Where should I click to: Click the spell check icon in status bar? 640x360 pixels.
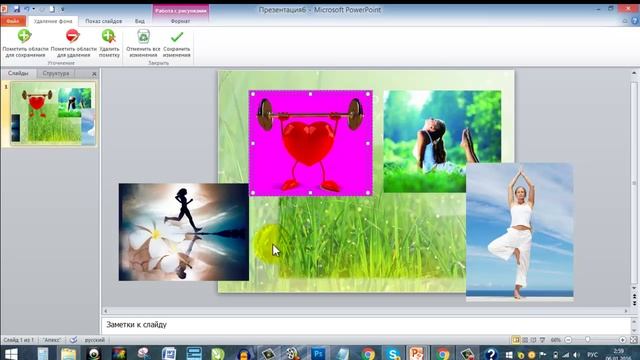[73, 340]
